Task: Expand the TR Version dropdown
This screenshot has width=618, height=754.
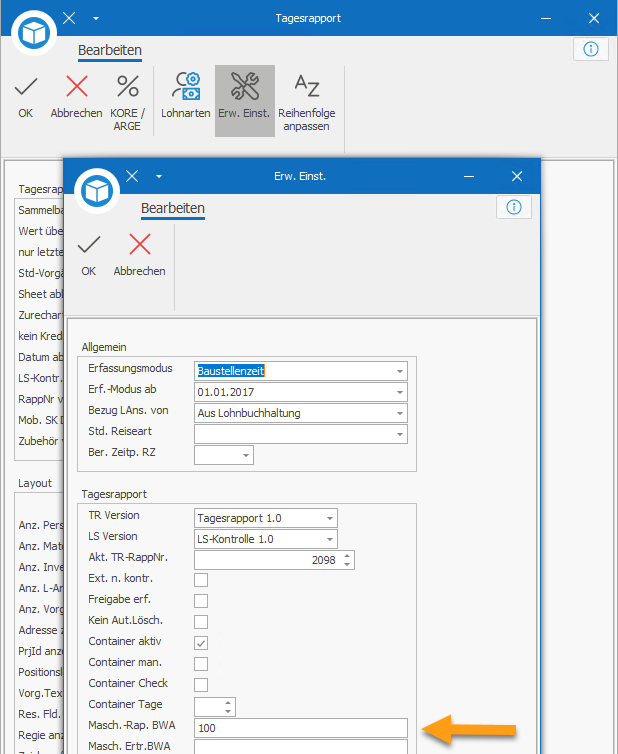Action: [330, 518]
